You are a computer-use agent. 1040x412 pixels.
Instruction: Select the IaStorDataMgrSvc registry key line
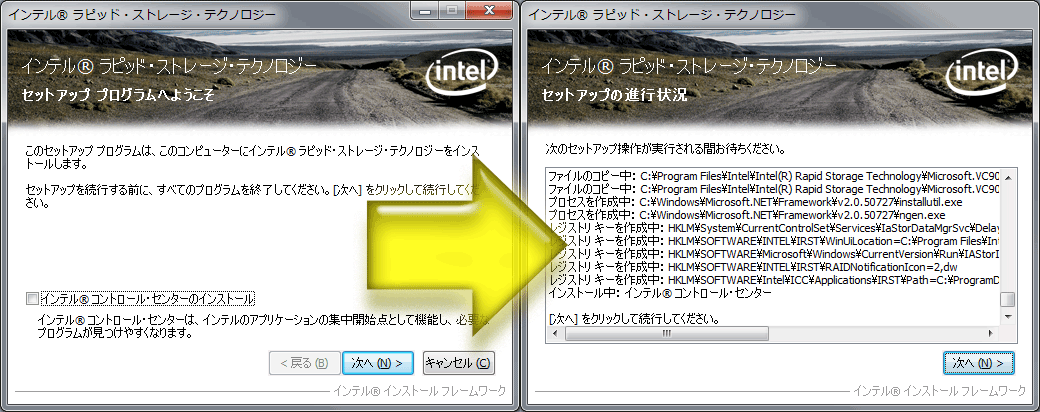point(775,228)
